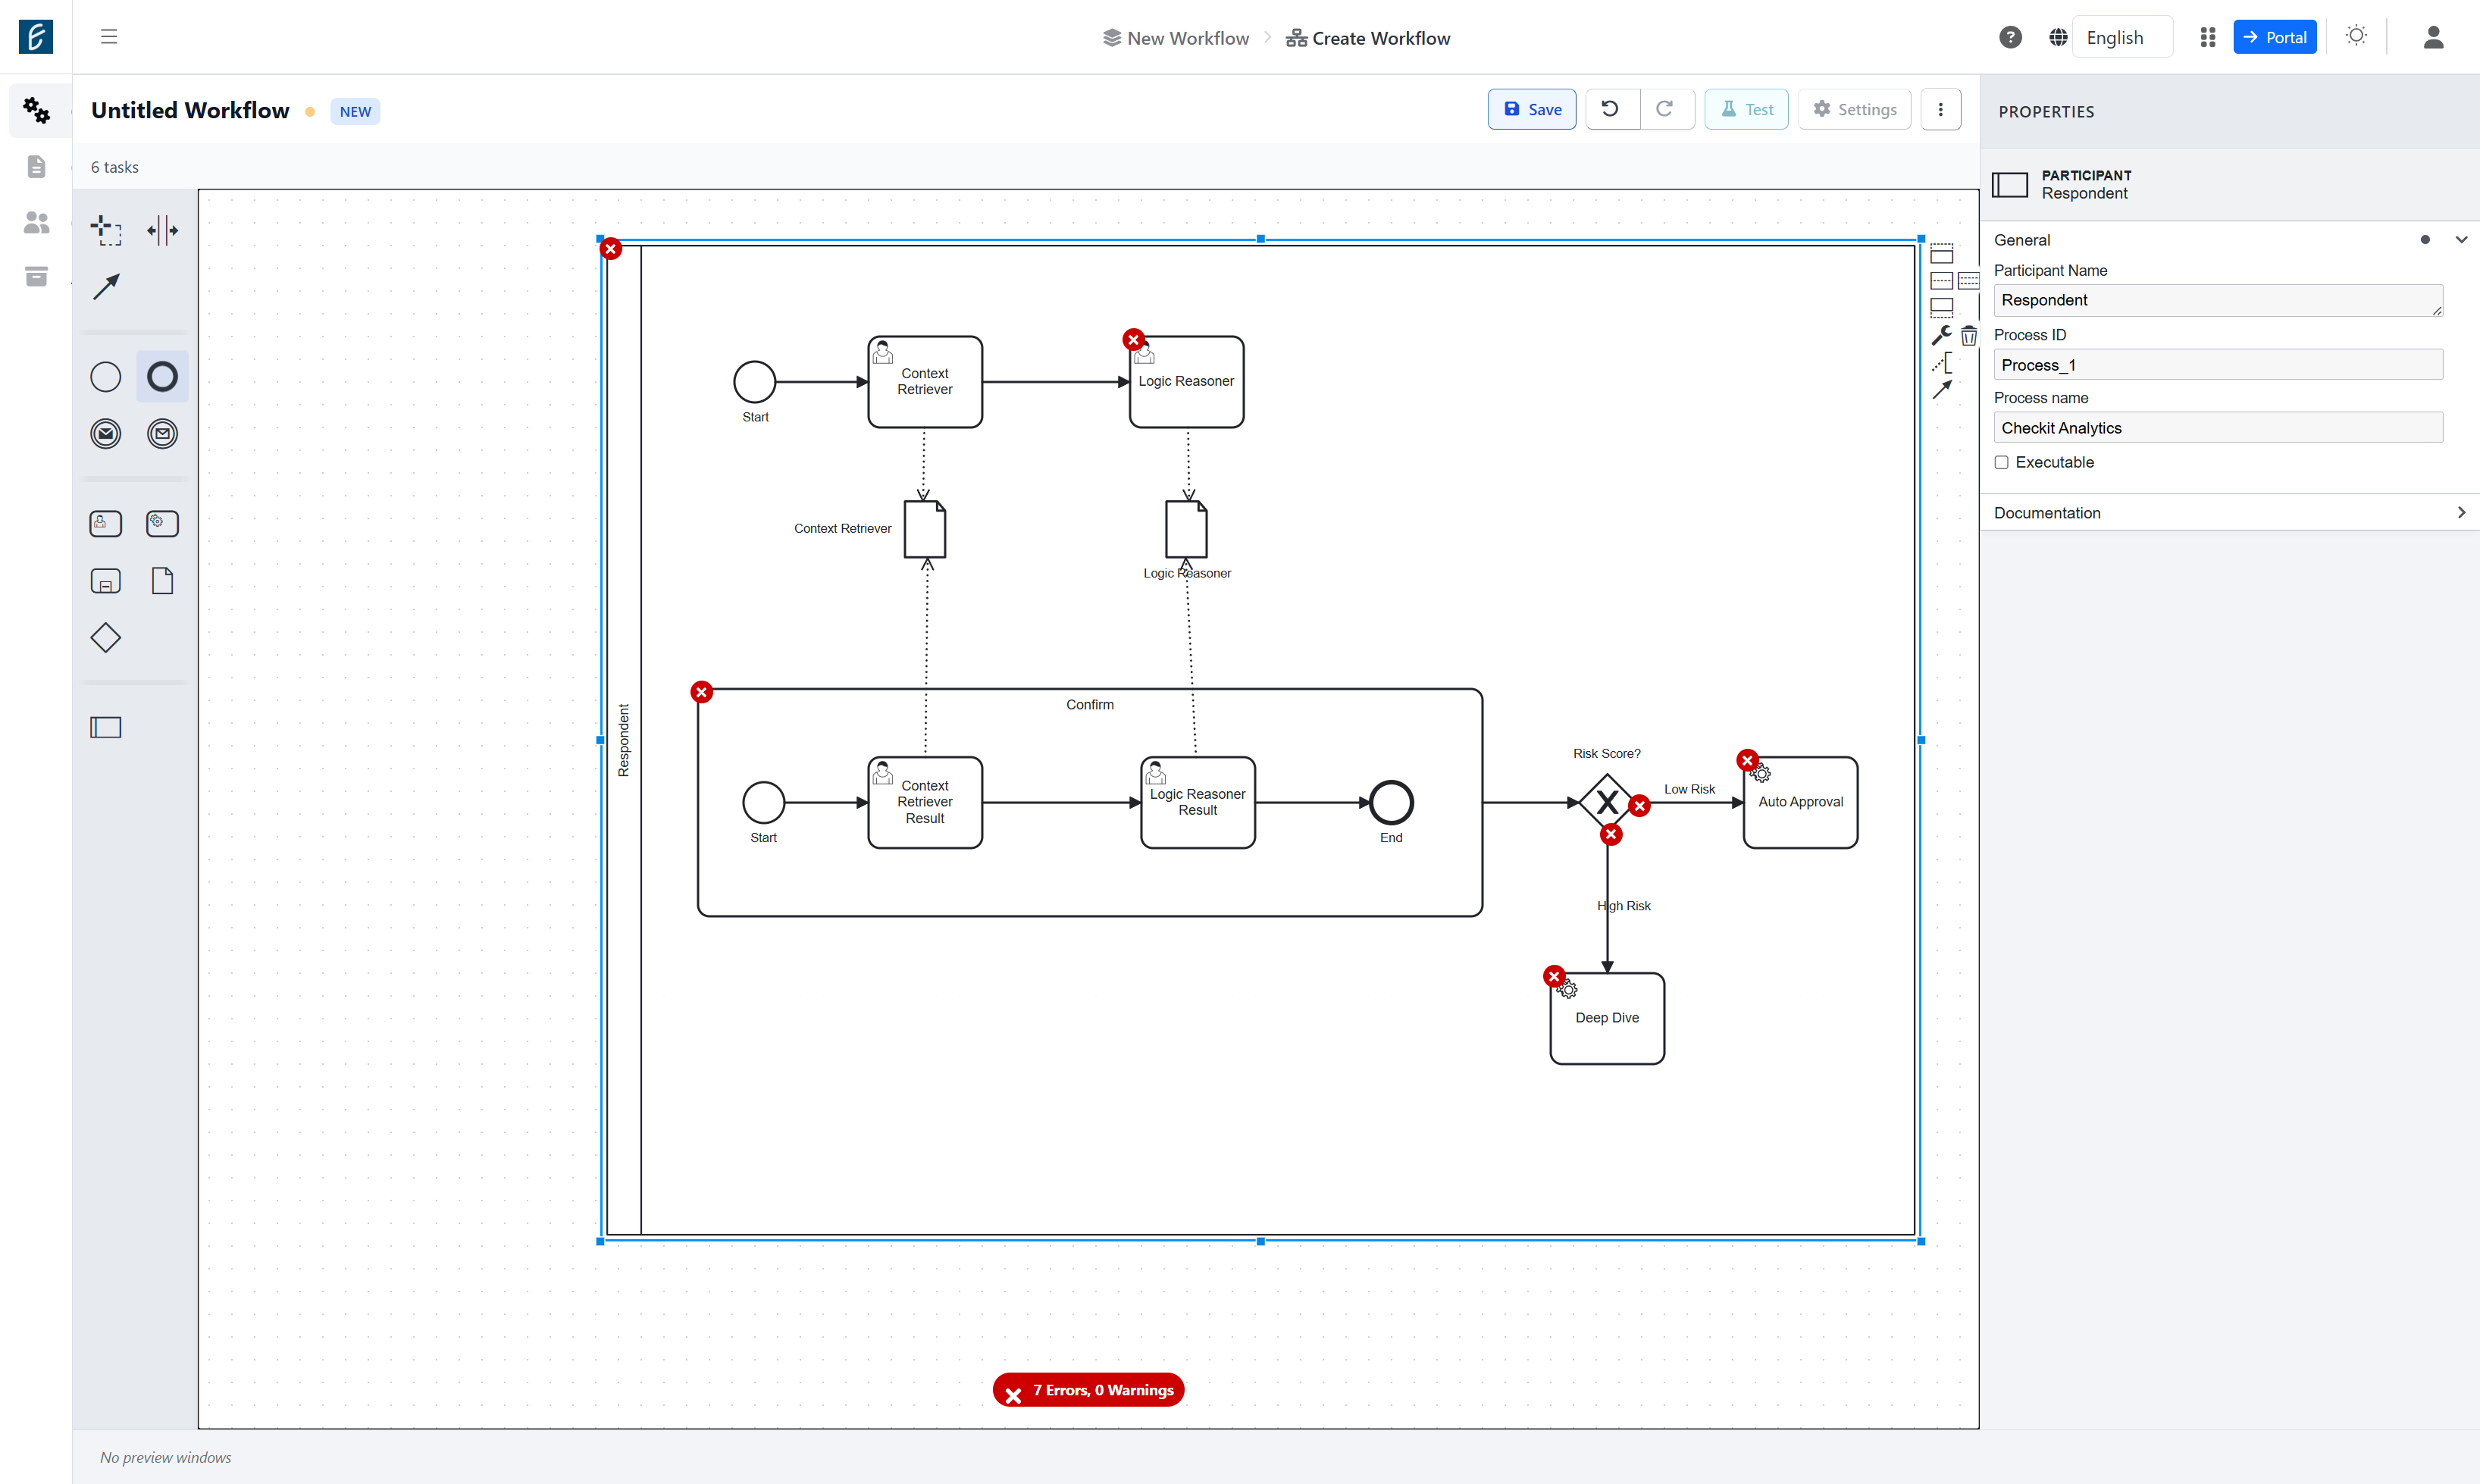Expand the Documentation section
Viewport: 2480px width, 1484px height.
tap(2229, 513)
